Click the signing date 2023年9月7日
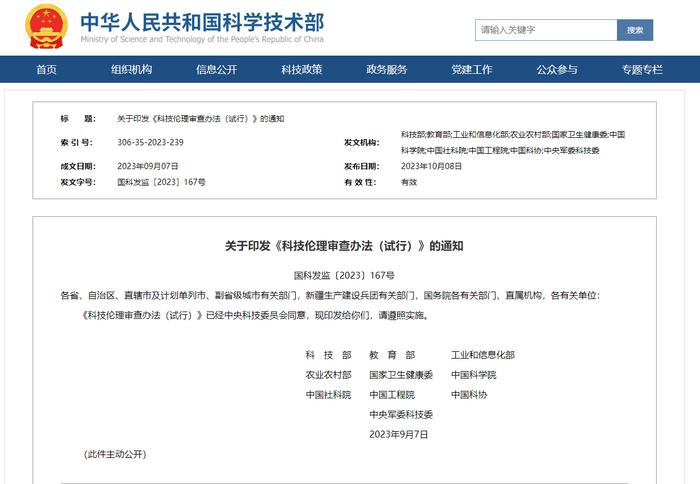 click(399, 434)
